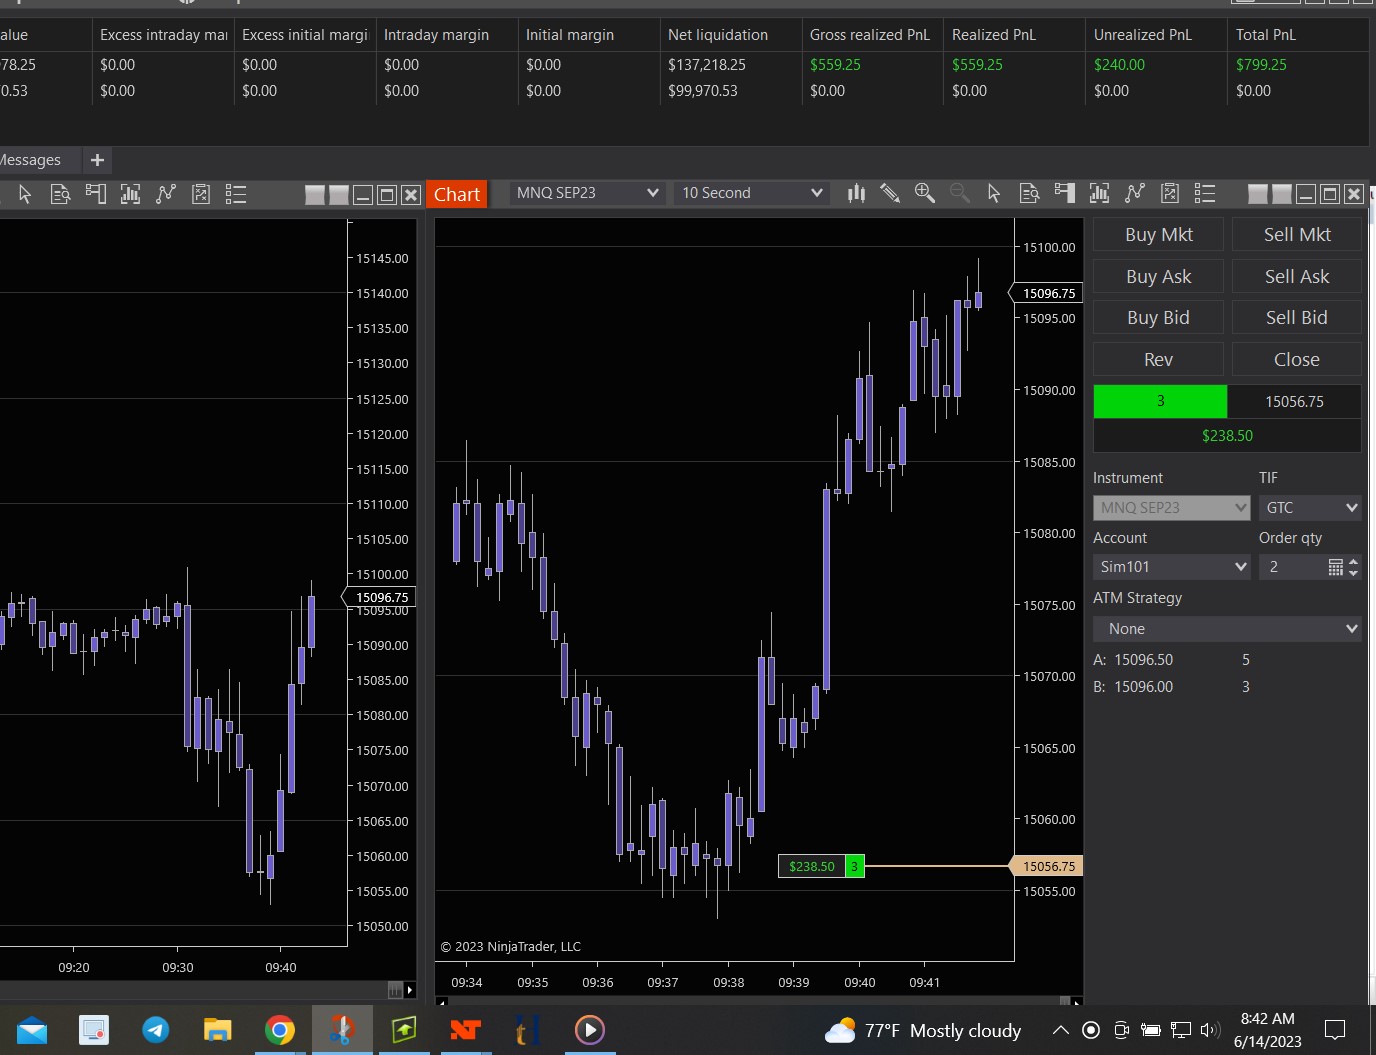Switch to the Messages tab
Screen dimensions: 1376x1055
pos(30,160)
